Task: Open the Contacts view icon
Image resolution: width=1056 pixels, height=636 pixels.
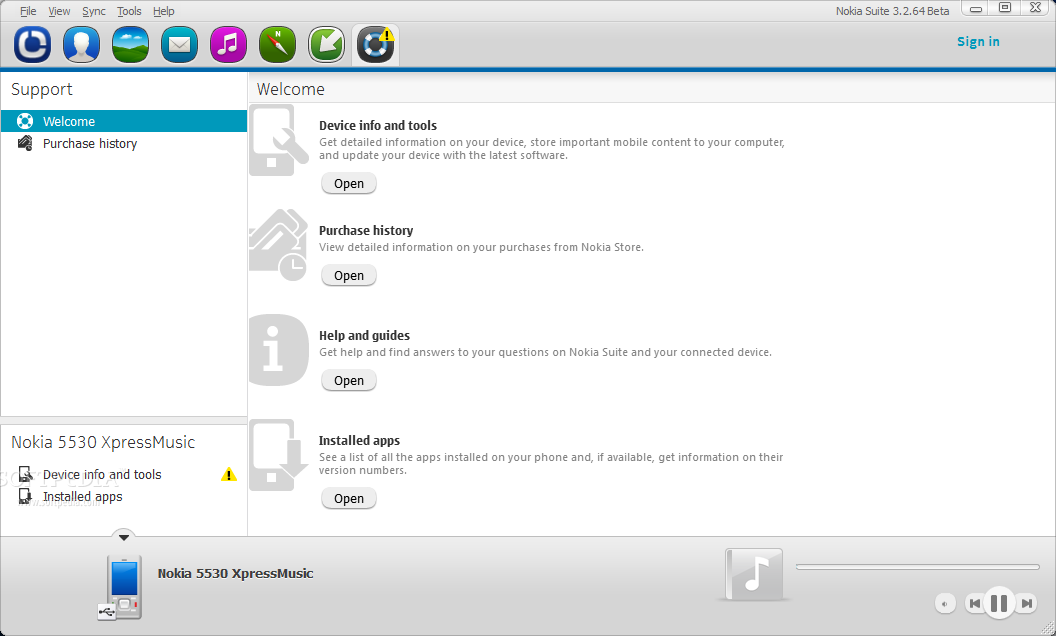Action: [81, 45]
